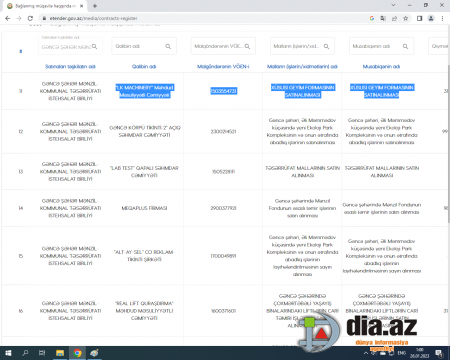Open the Chrome three-dot menu
Image resolution: width=450 pixels, height=360 pixels.
point(442,18)
